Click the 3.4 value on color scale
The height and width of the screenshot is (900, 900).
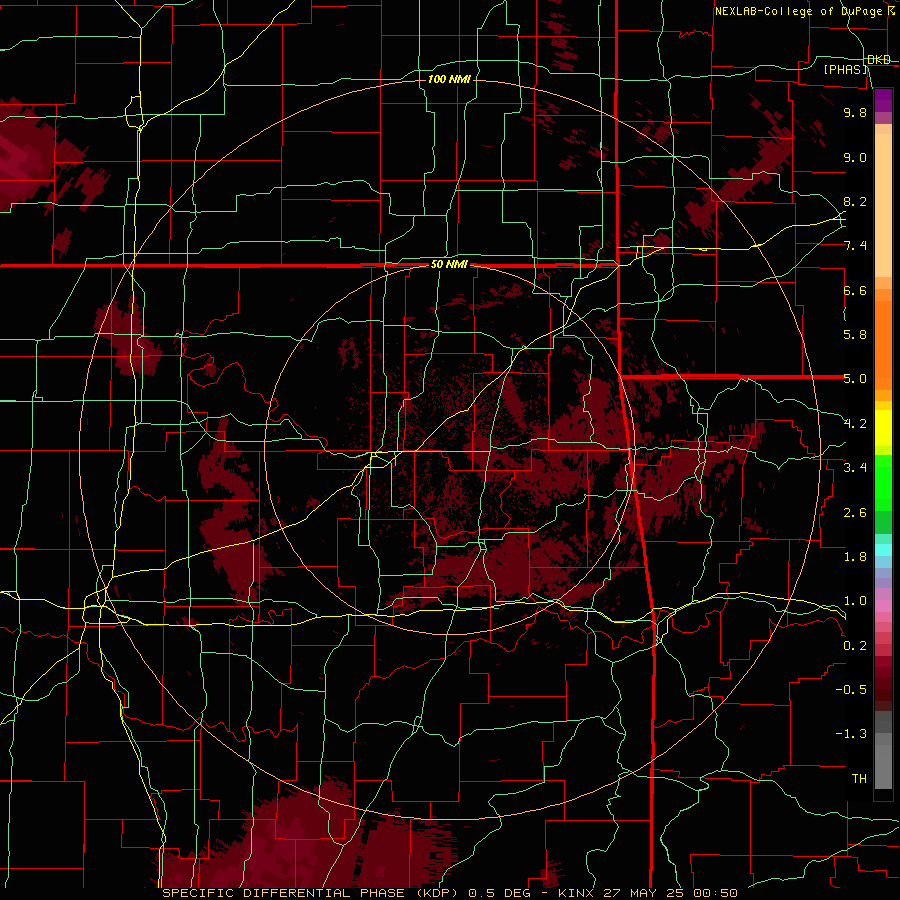coord(855,468)
